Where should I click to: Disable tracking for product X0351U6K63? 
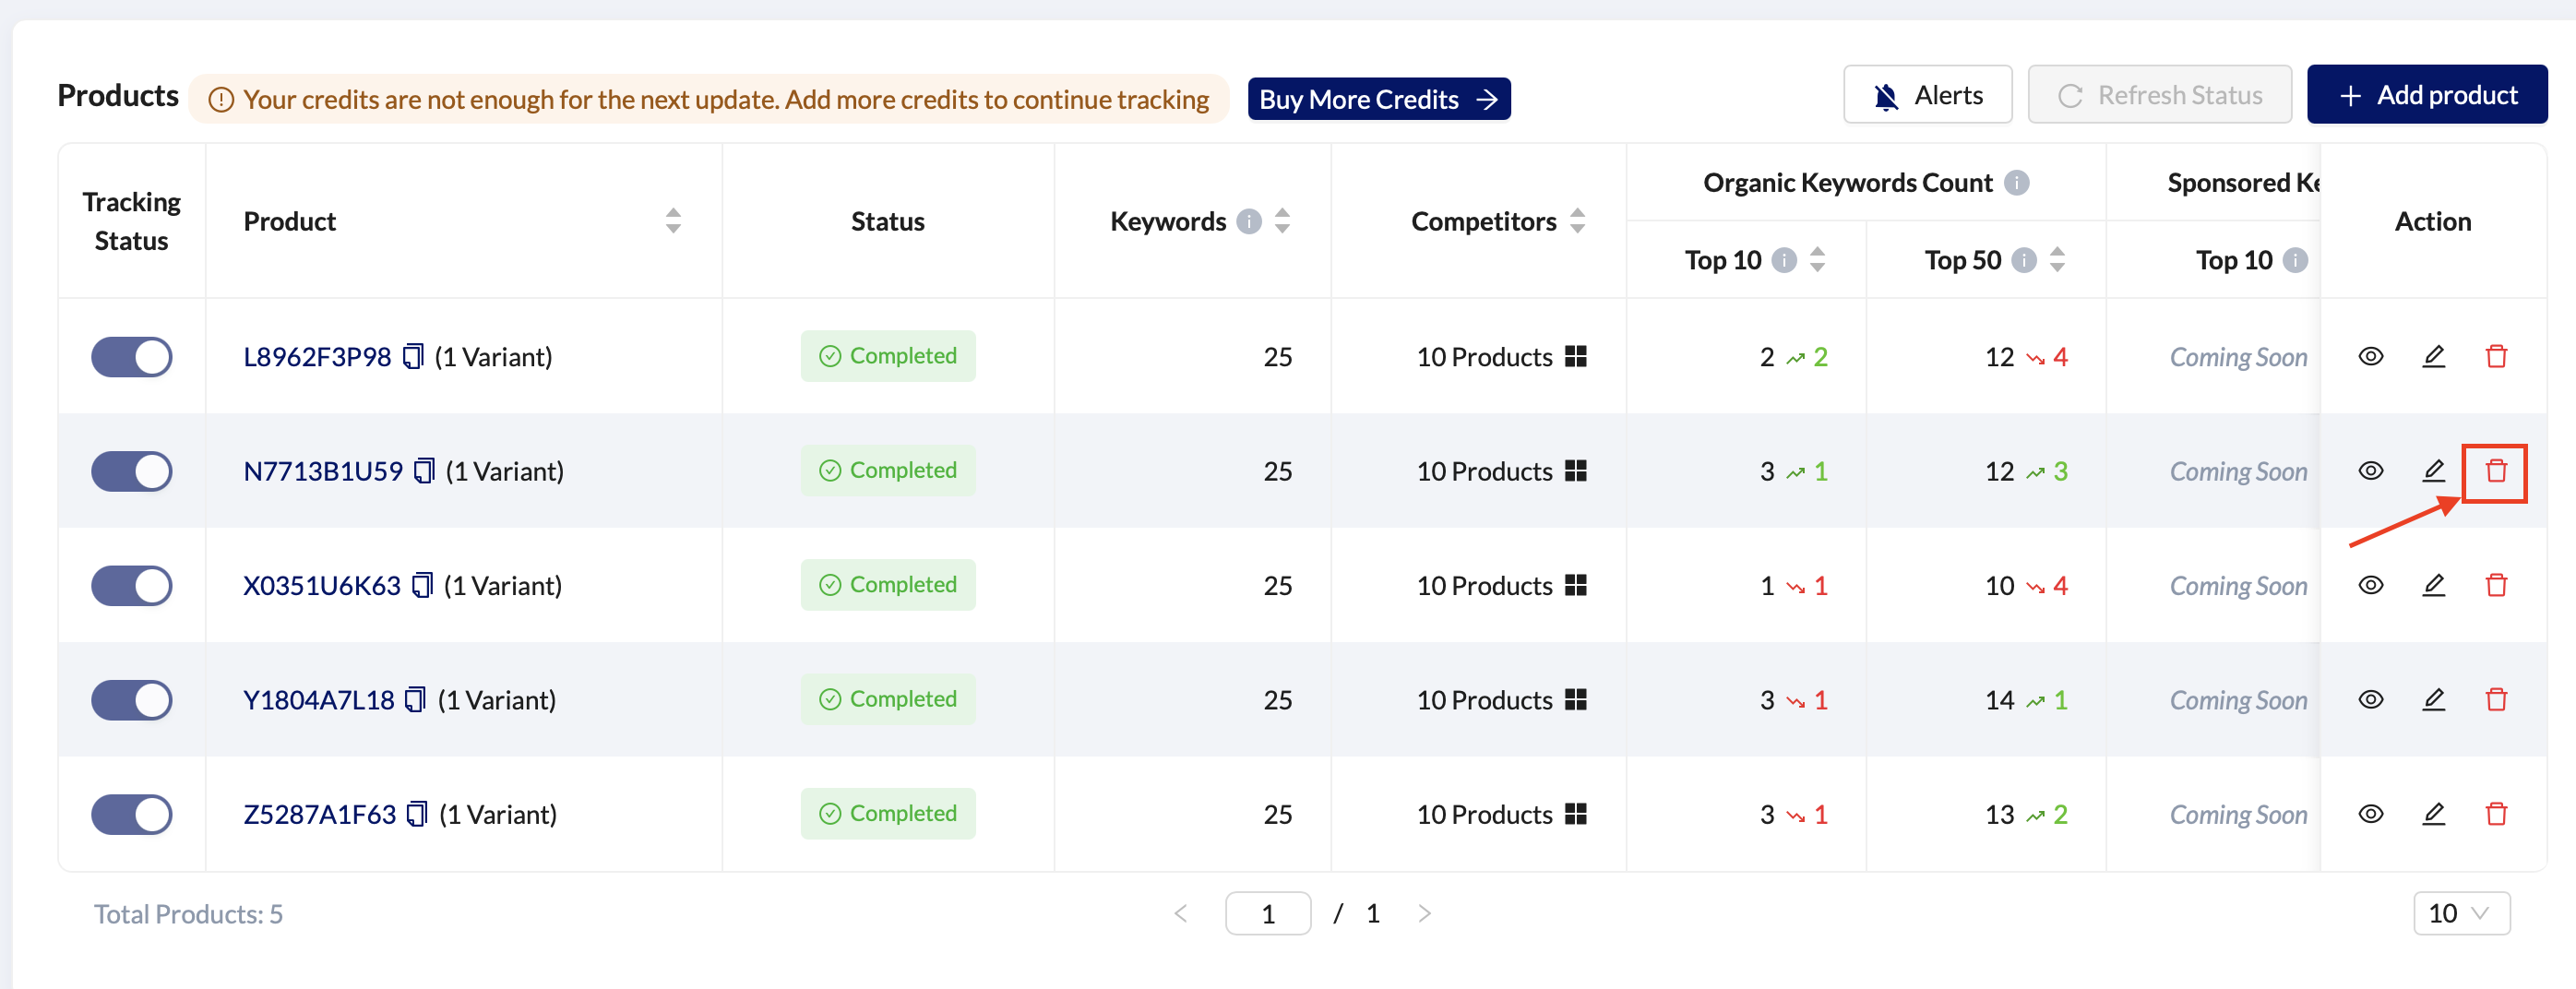pyautogui.click(x=131, y=585)
